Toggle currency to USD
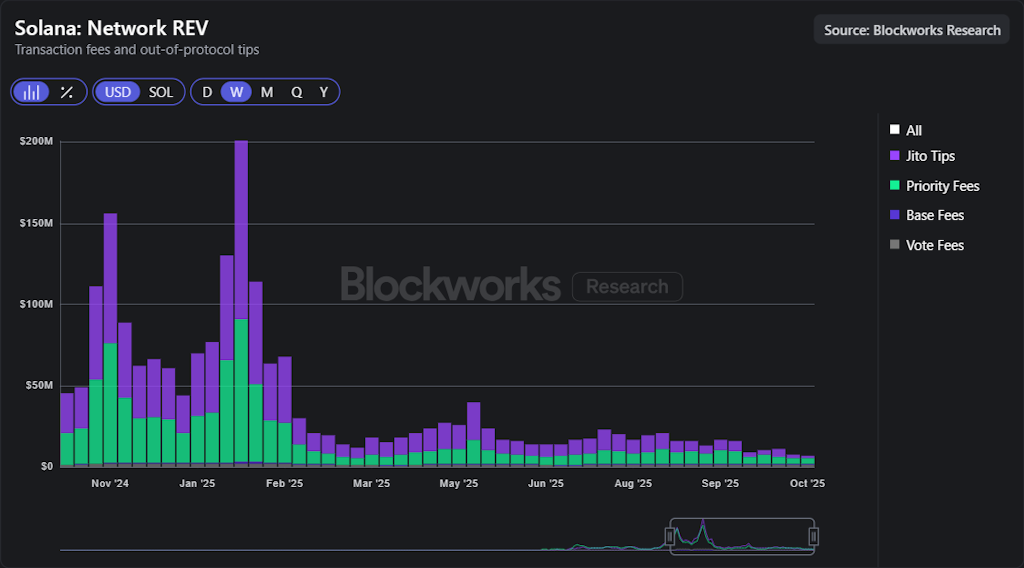 (x=118, y=92)
